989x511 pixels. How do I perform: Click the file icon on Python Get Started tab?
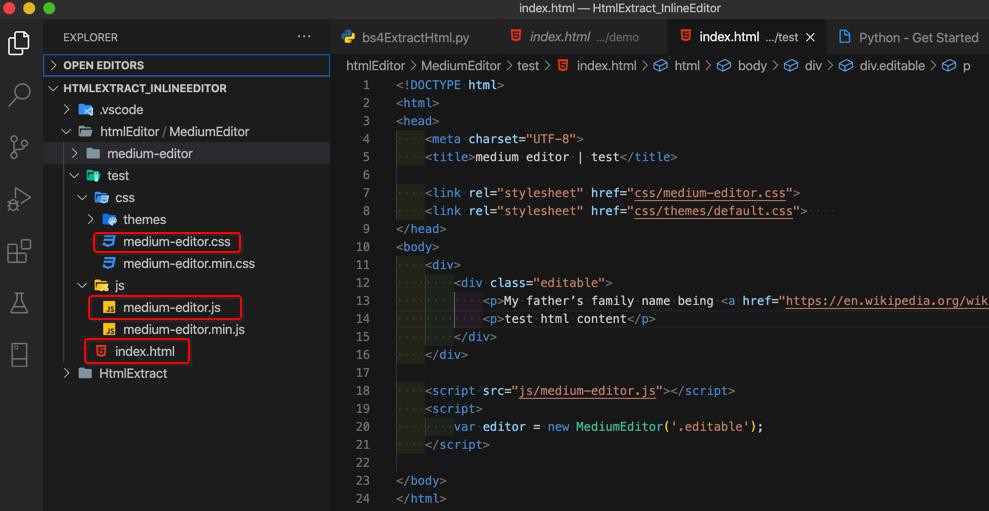click(x=844, y=37)
